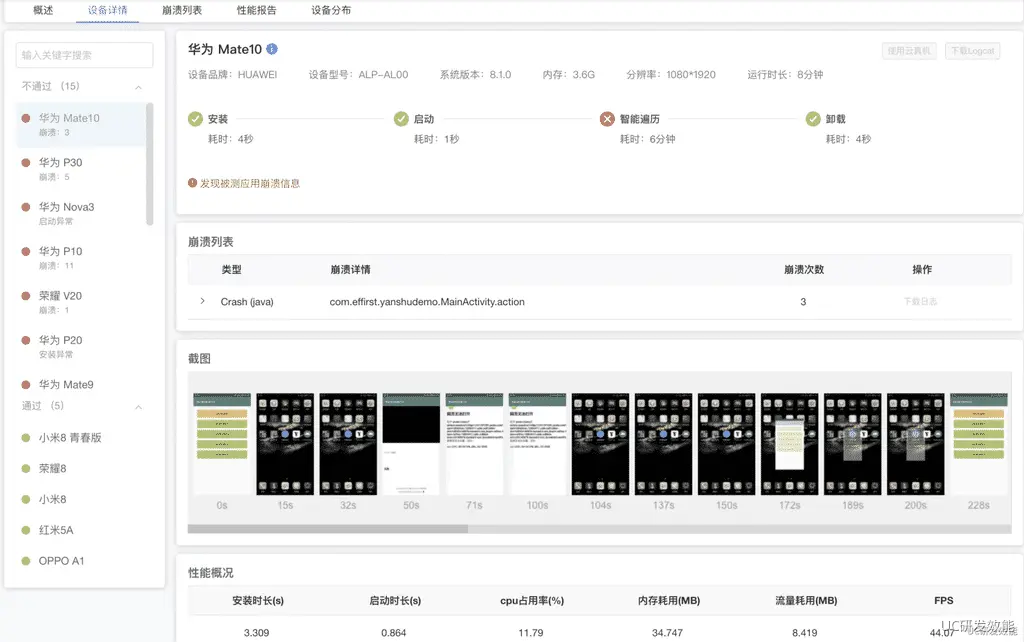The height and width of the screenshot is (642, 1024).
Task: Click the cpu占用率(%) column header
Action: pos(532,600)
